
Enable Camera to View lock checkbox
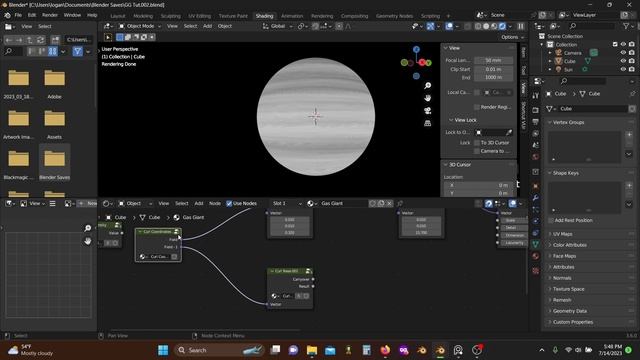coord(477,151)
